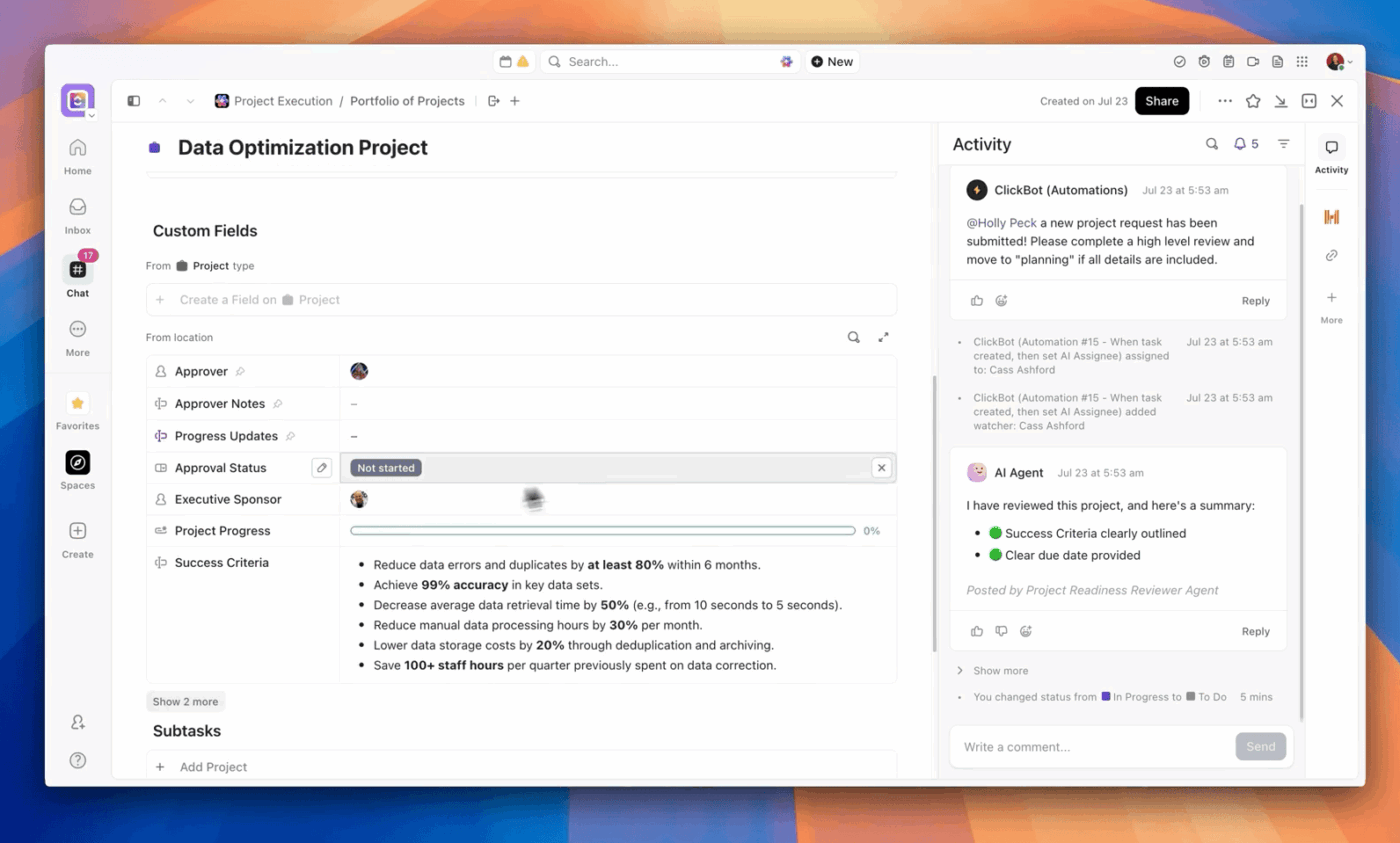
Task: Toggle the favorite star for this project
Action: (x=1254, y=100)
